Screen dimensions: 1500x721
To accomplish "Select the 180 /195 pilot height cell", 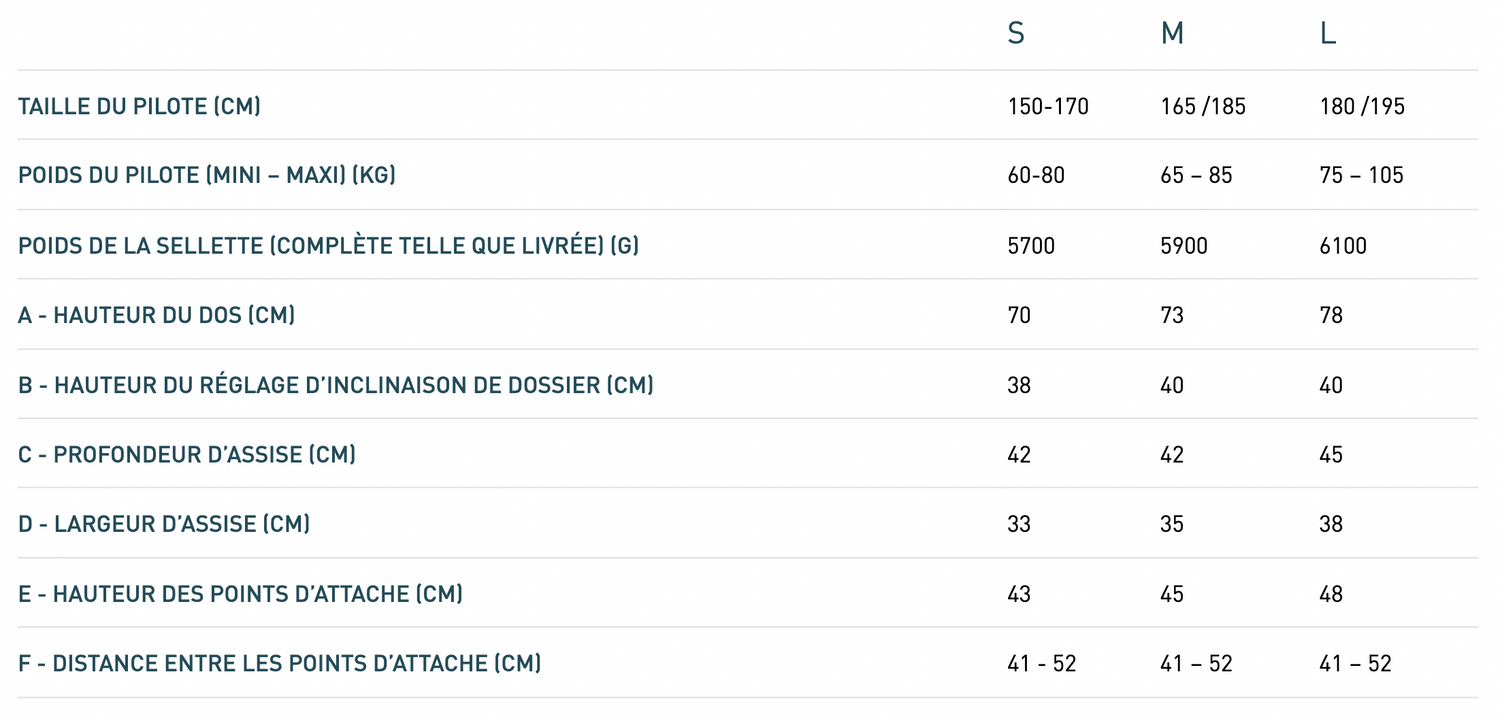I will [1362, 106].
